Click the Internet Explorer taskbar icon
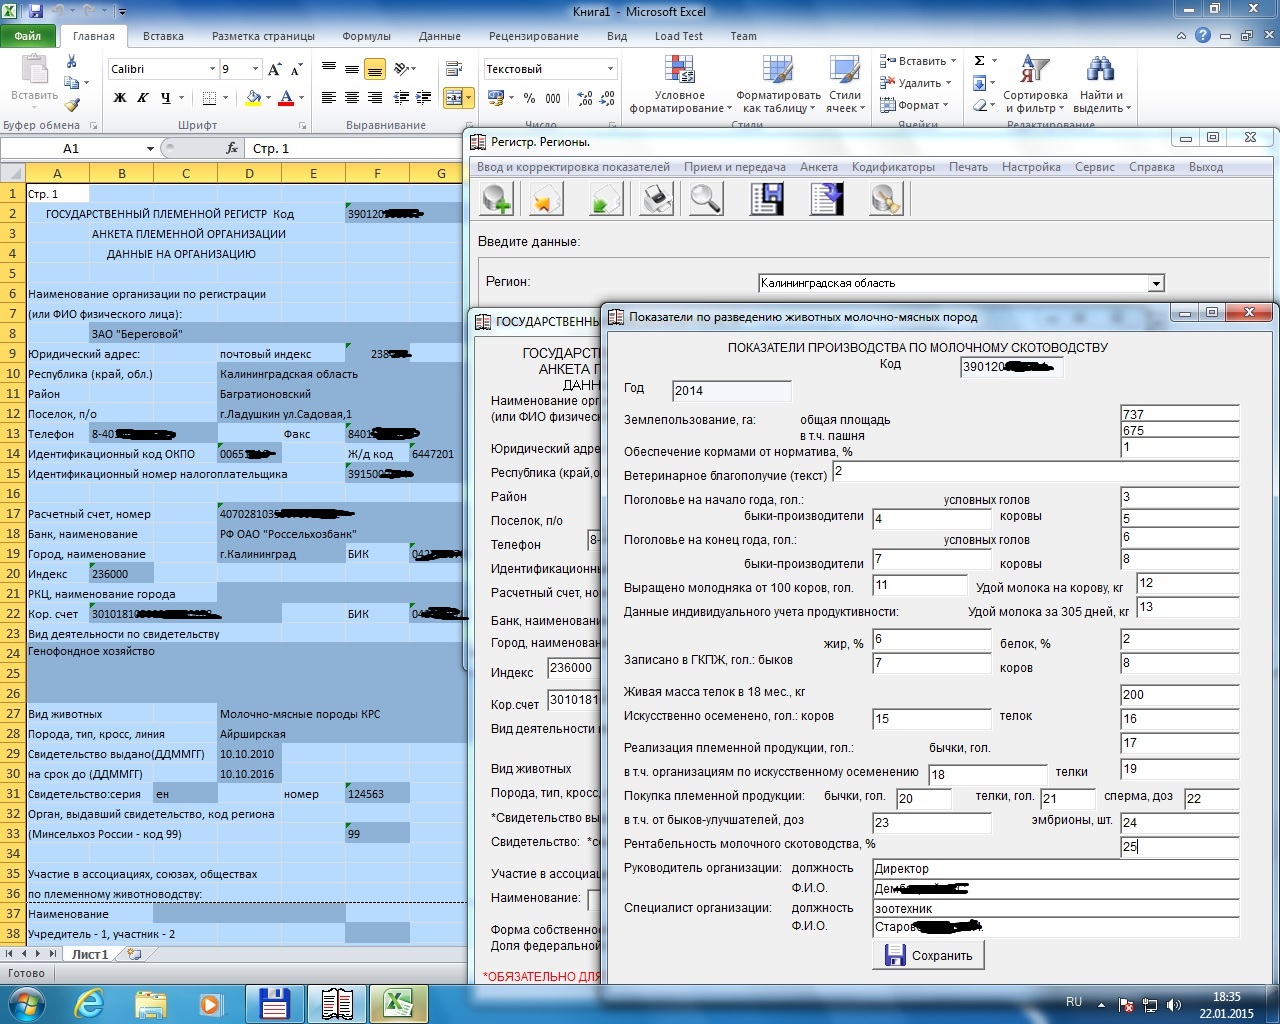Viewport: 1280px width, 1024px height. [89, 1003]
